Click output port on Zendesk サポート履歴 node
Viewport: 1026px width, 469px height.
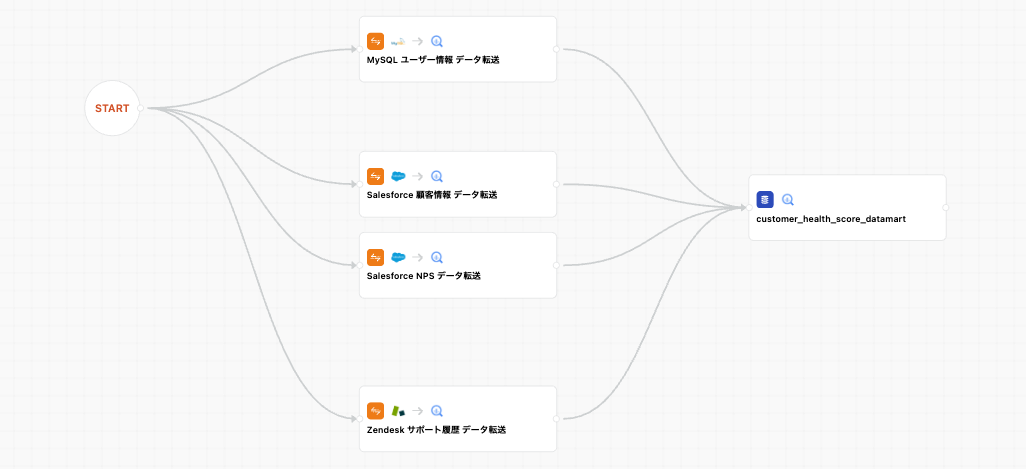click(x=557, y=418)
